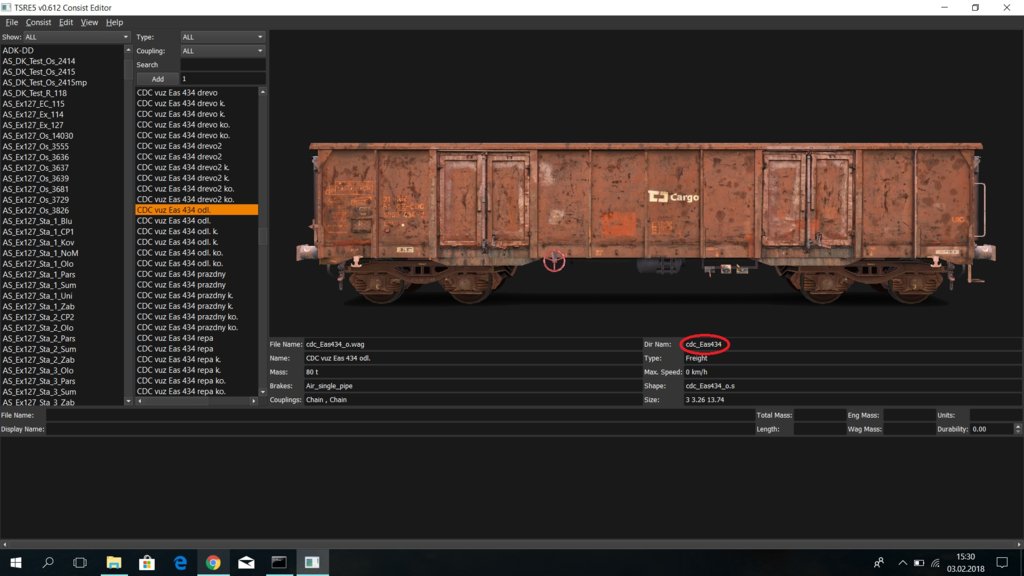Click the Search input field
Screen dimensions: 1024x576
[222, 65]
